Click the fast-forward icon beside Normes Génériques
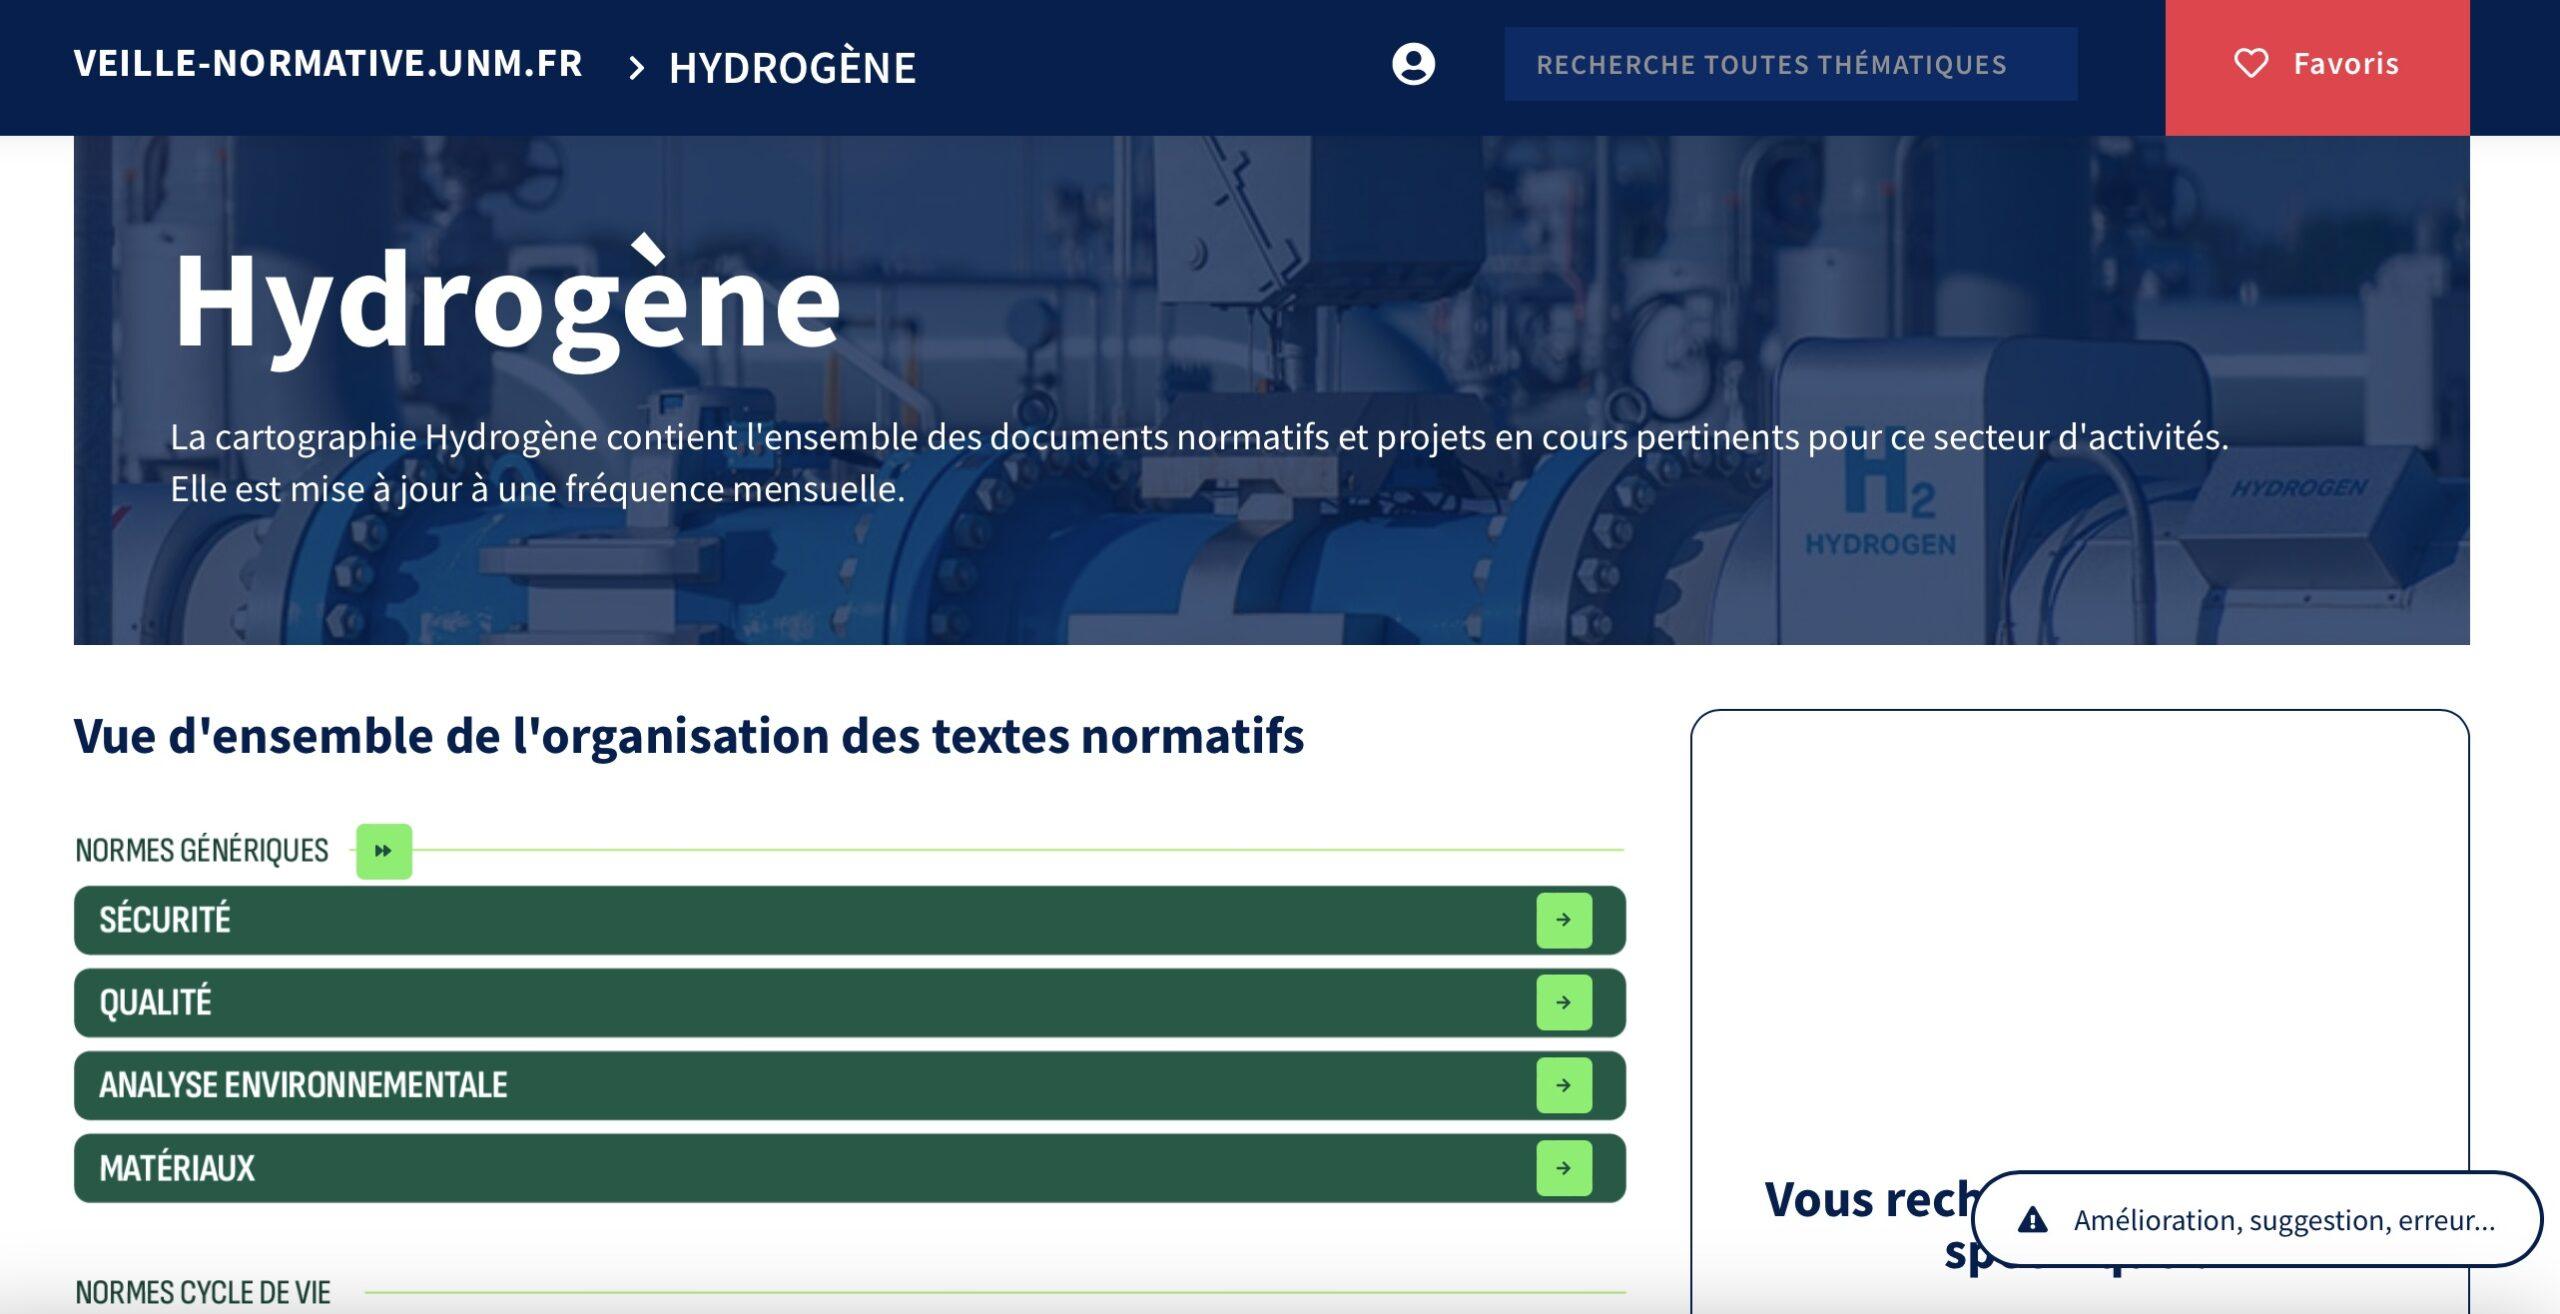Viewport: 2560px width, 1314px height. [x=384, y=851]
